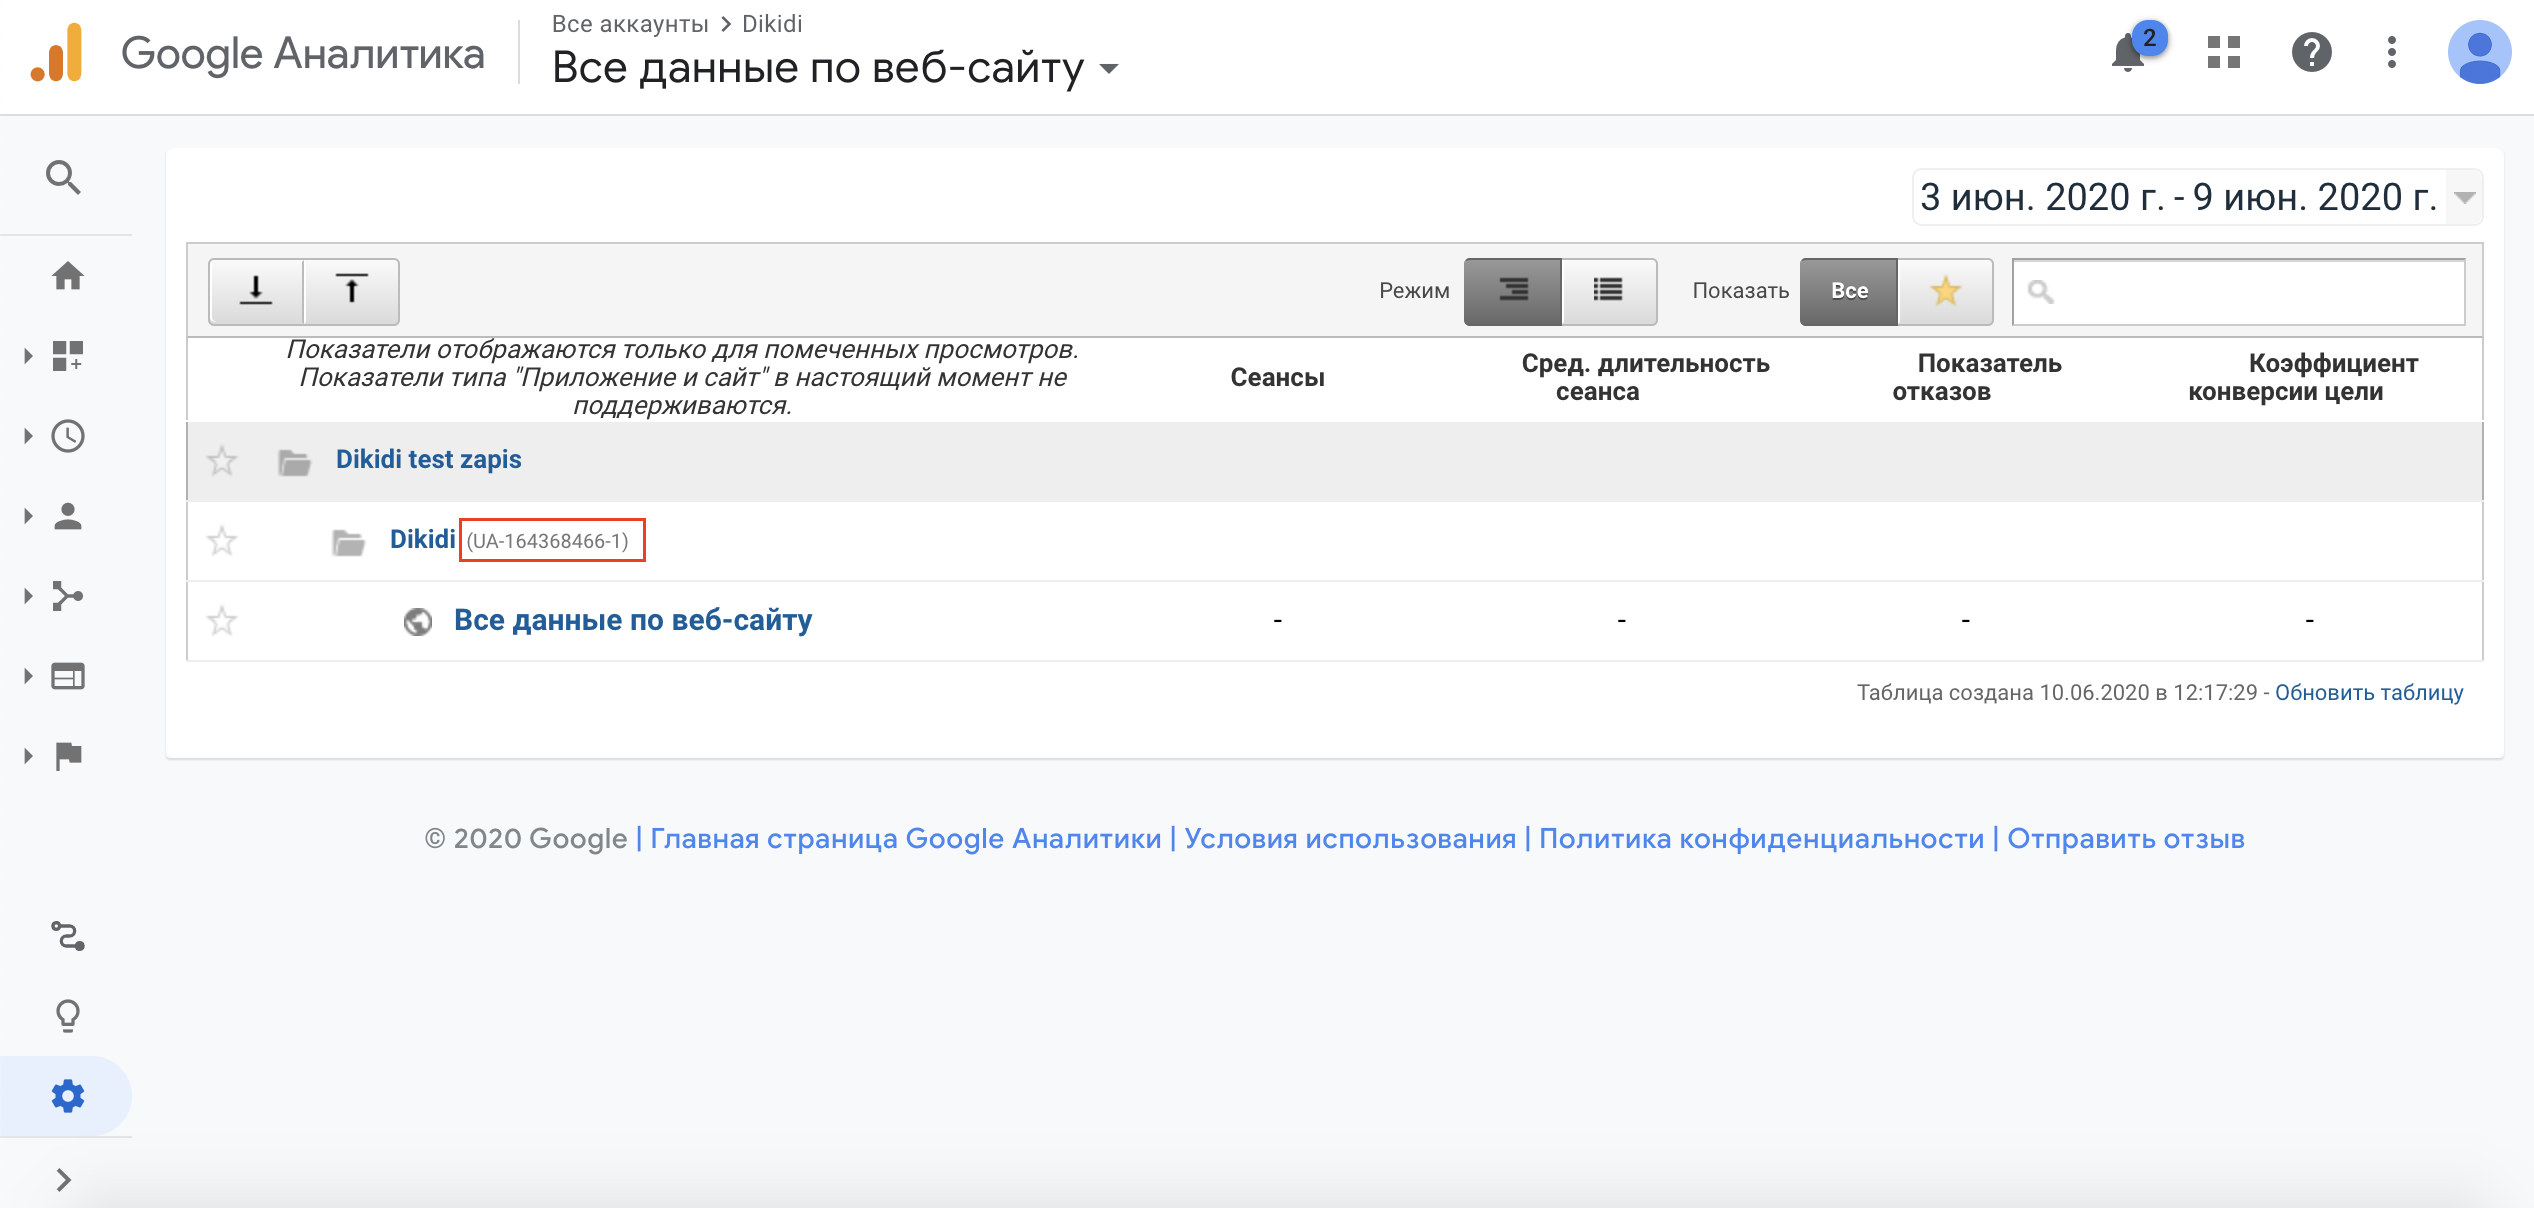Screen dimensions: 2534x1208
Task: Open Политика конфиденциальности link
Action: (x=1761, y=838)
